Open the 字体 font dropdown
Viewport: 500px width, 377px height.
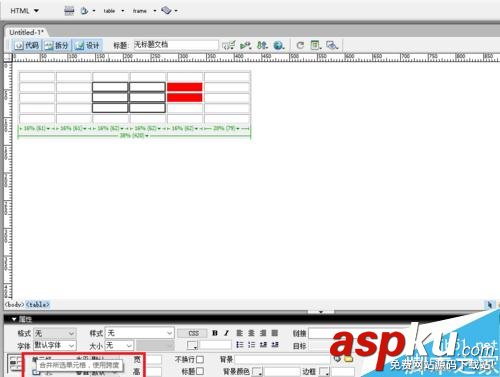(x=55, y=345)
